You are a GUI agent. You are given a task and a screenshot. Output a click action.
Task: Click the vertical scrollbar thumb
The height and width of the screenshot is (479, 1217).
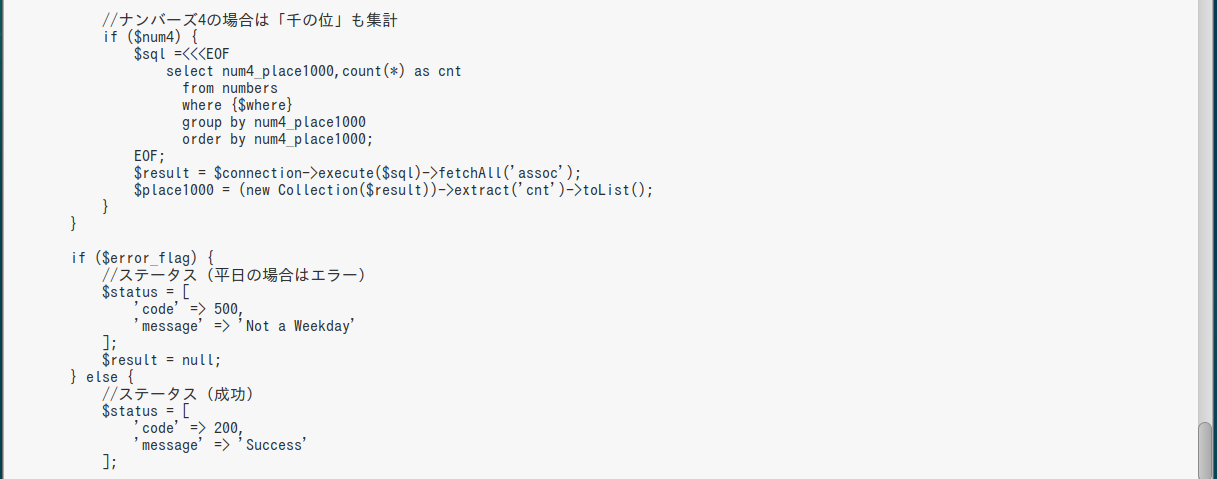click(1205, 451)
